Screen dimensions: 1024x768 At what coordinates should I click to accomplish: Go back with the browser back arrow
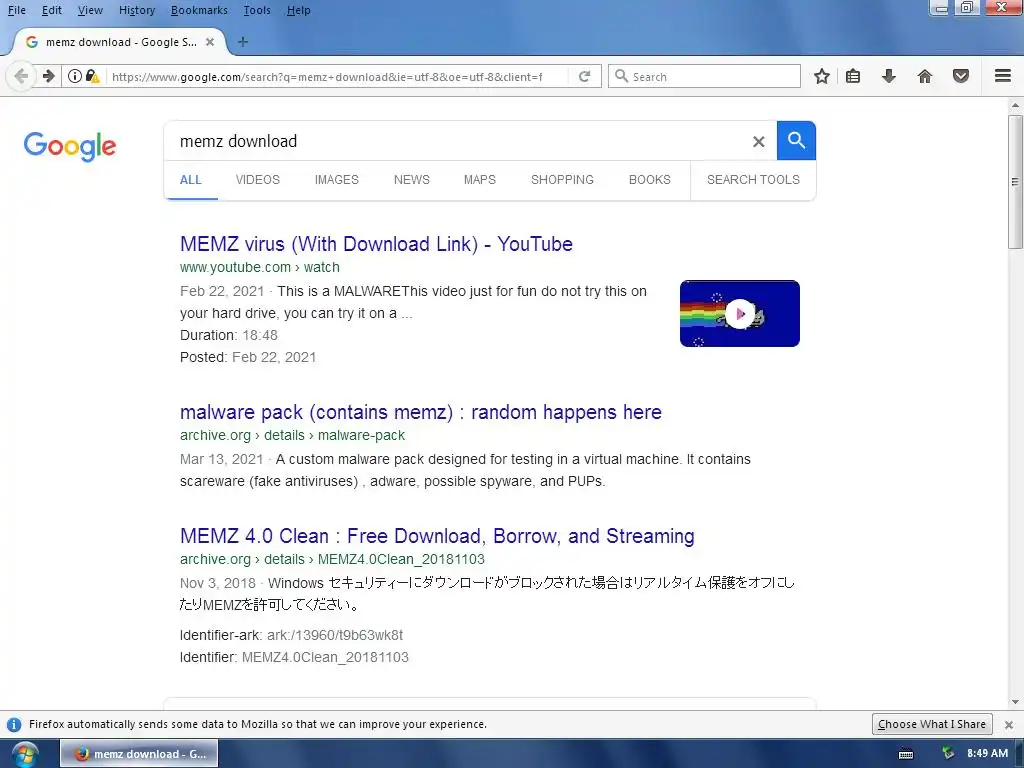(x=21, y=76)
